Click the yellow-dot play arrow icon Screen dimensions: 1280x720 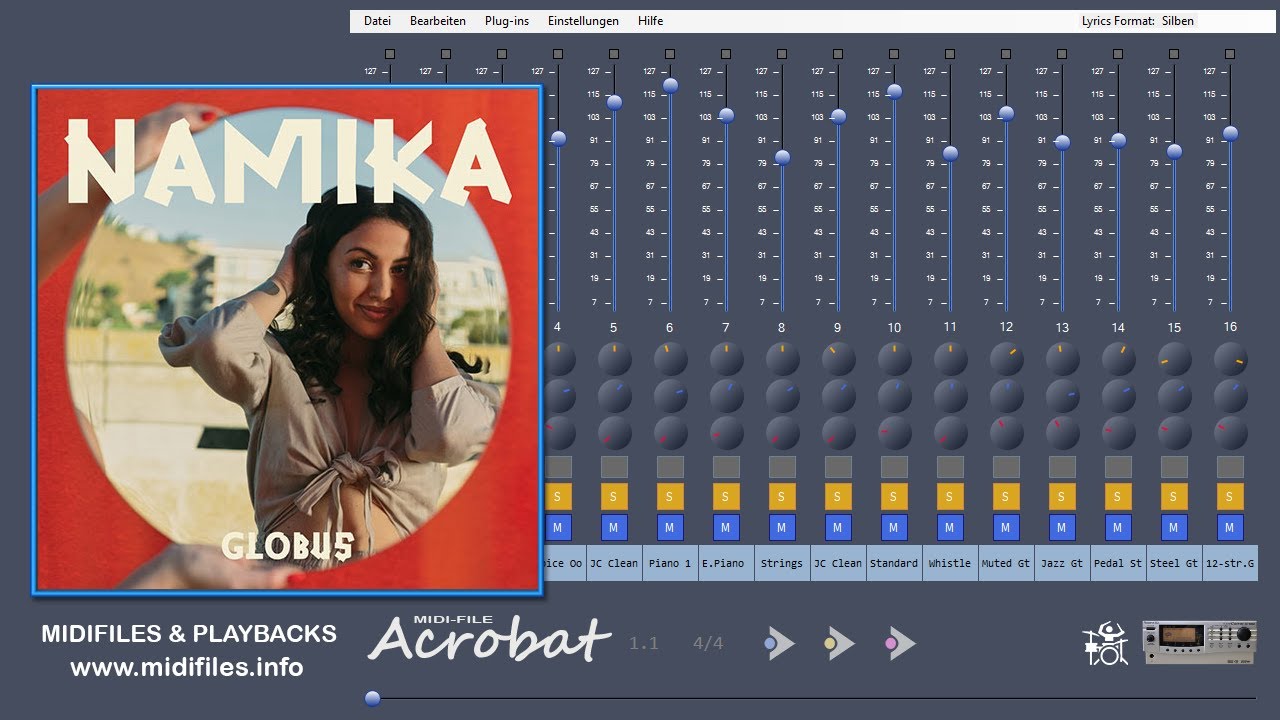(x=839, y=643)
